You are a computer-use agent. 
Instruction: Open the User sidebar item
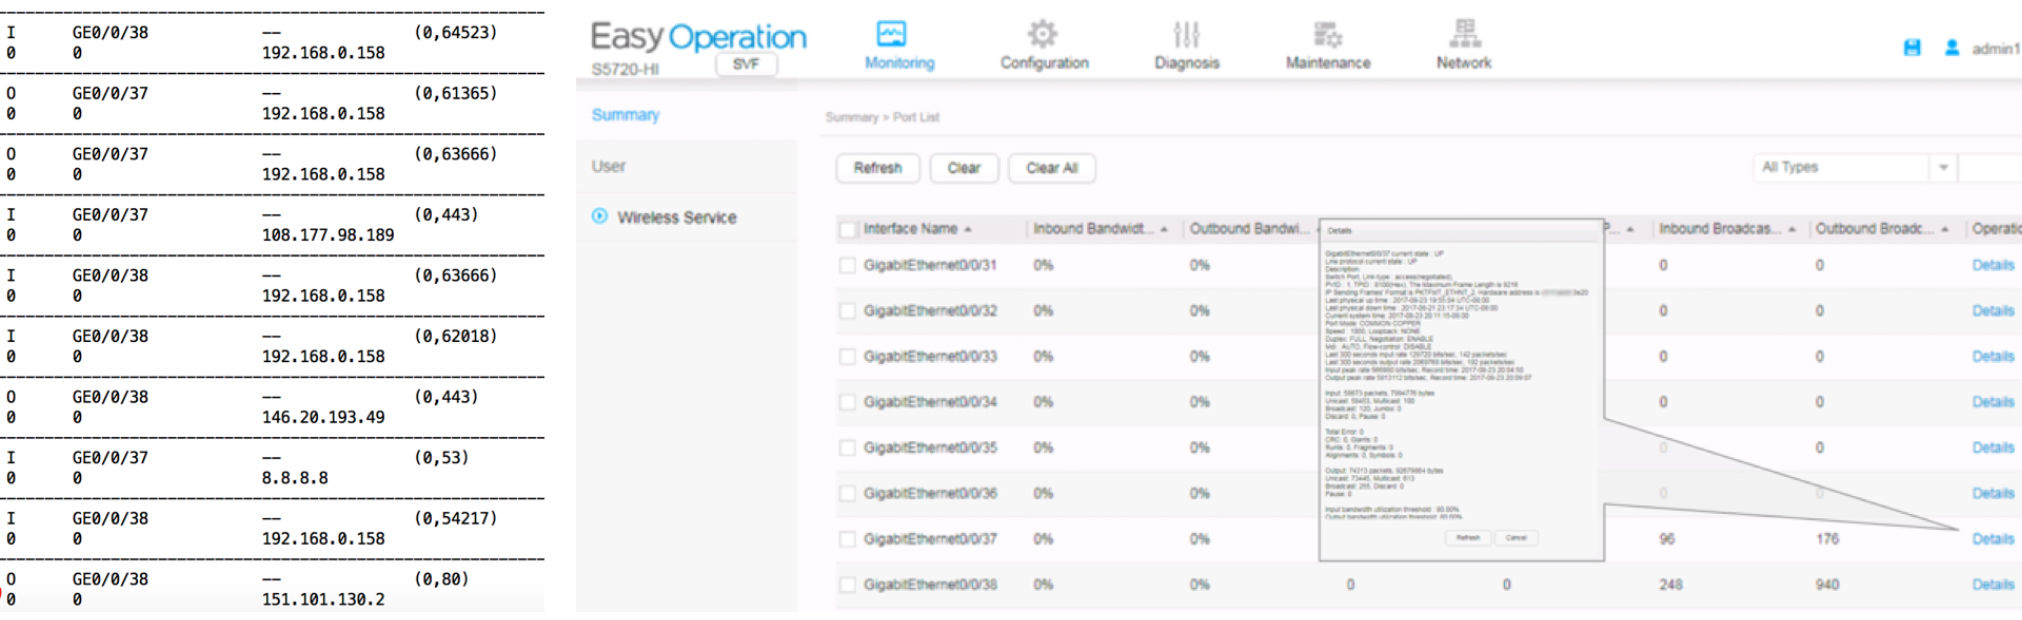[x=608, y=166]
